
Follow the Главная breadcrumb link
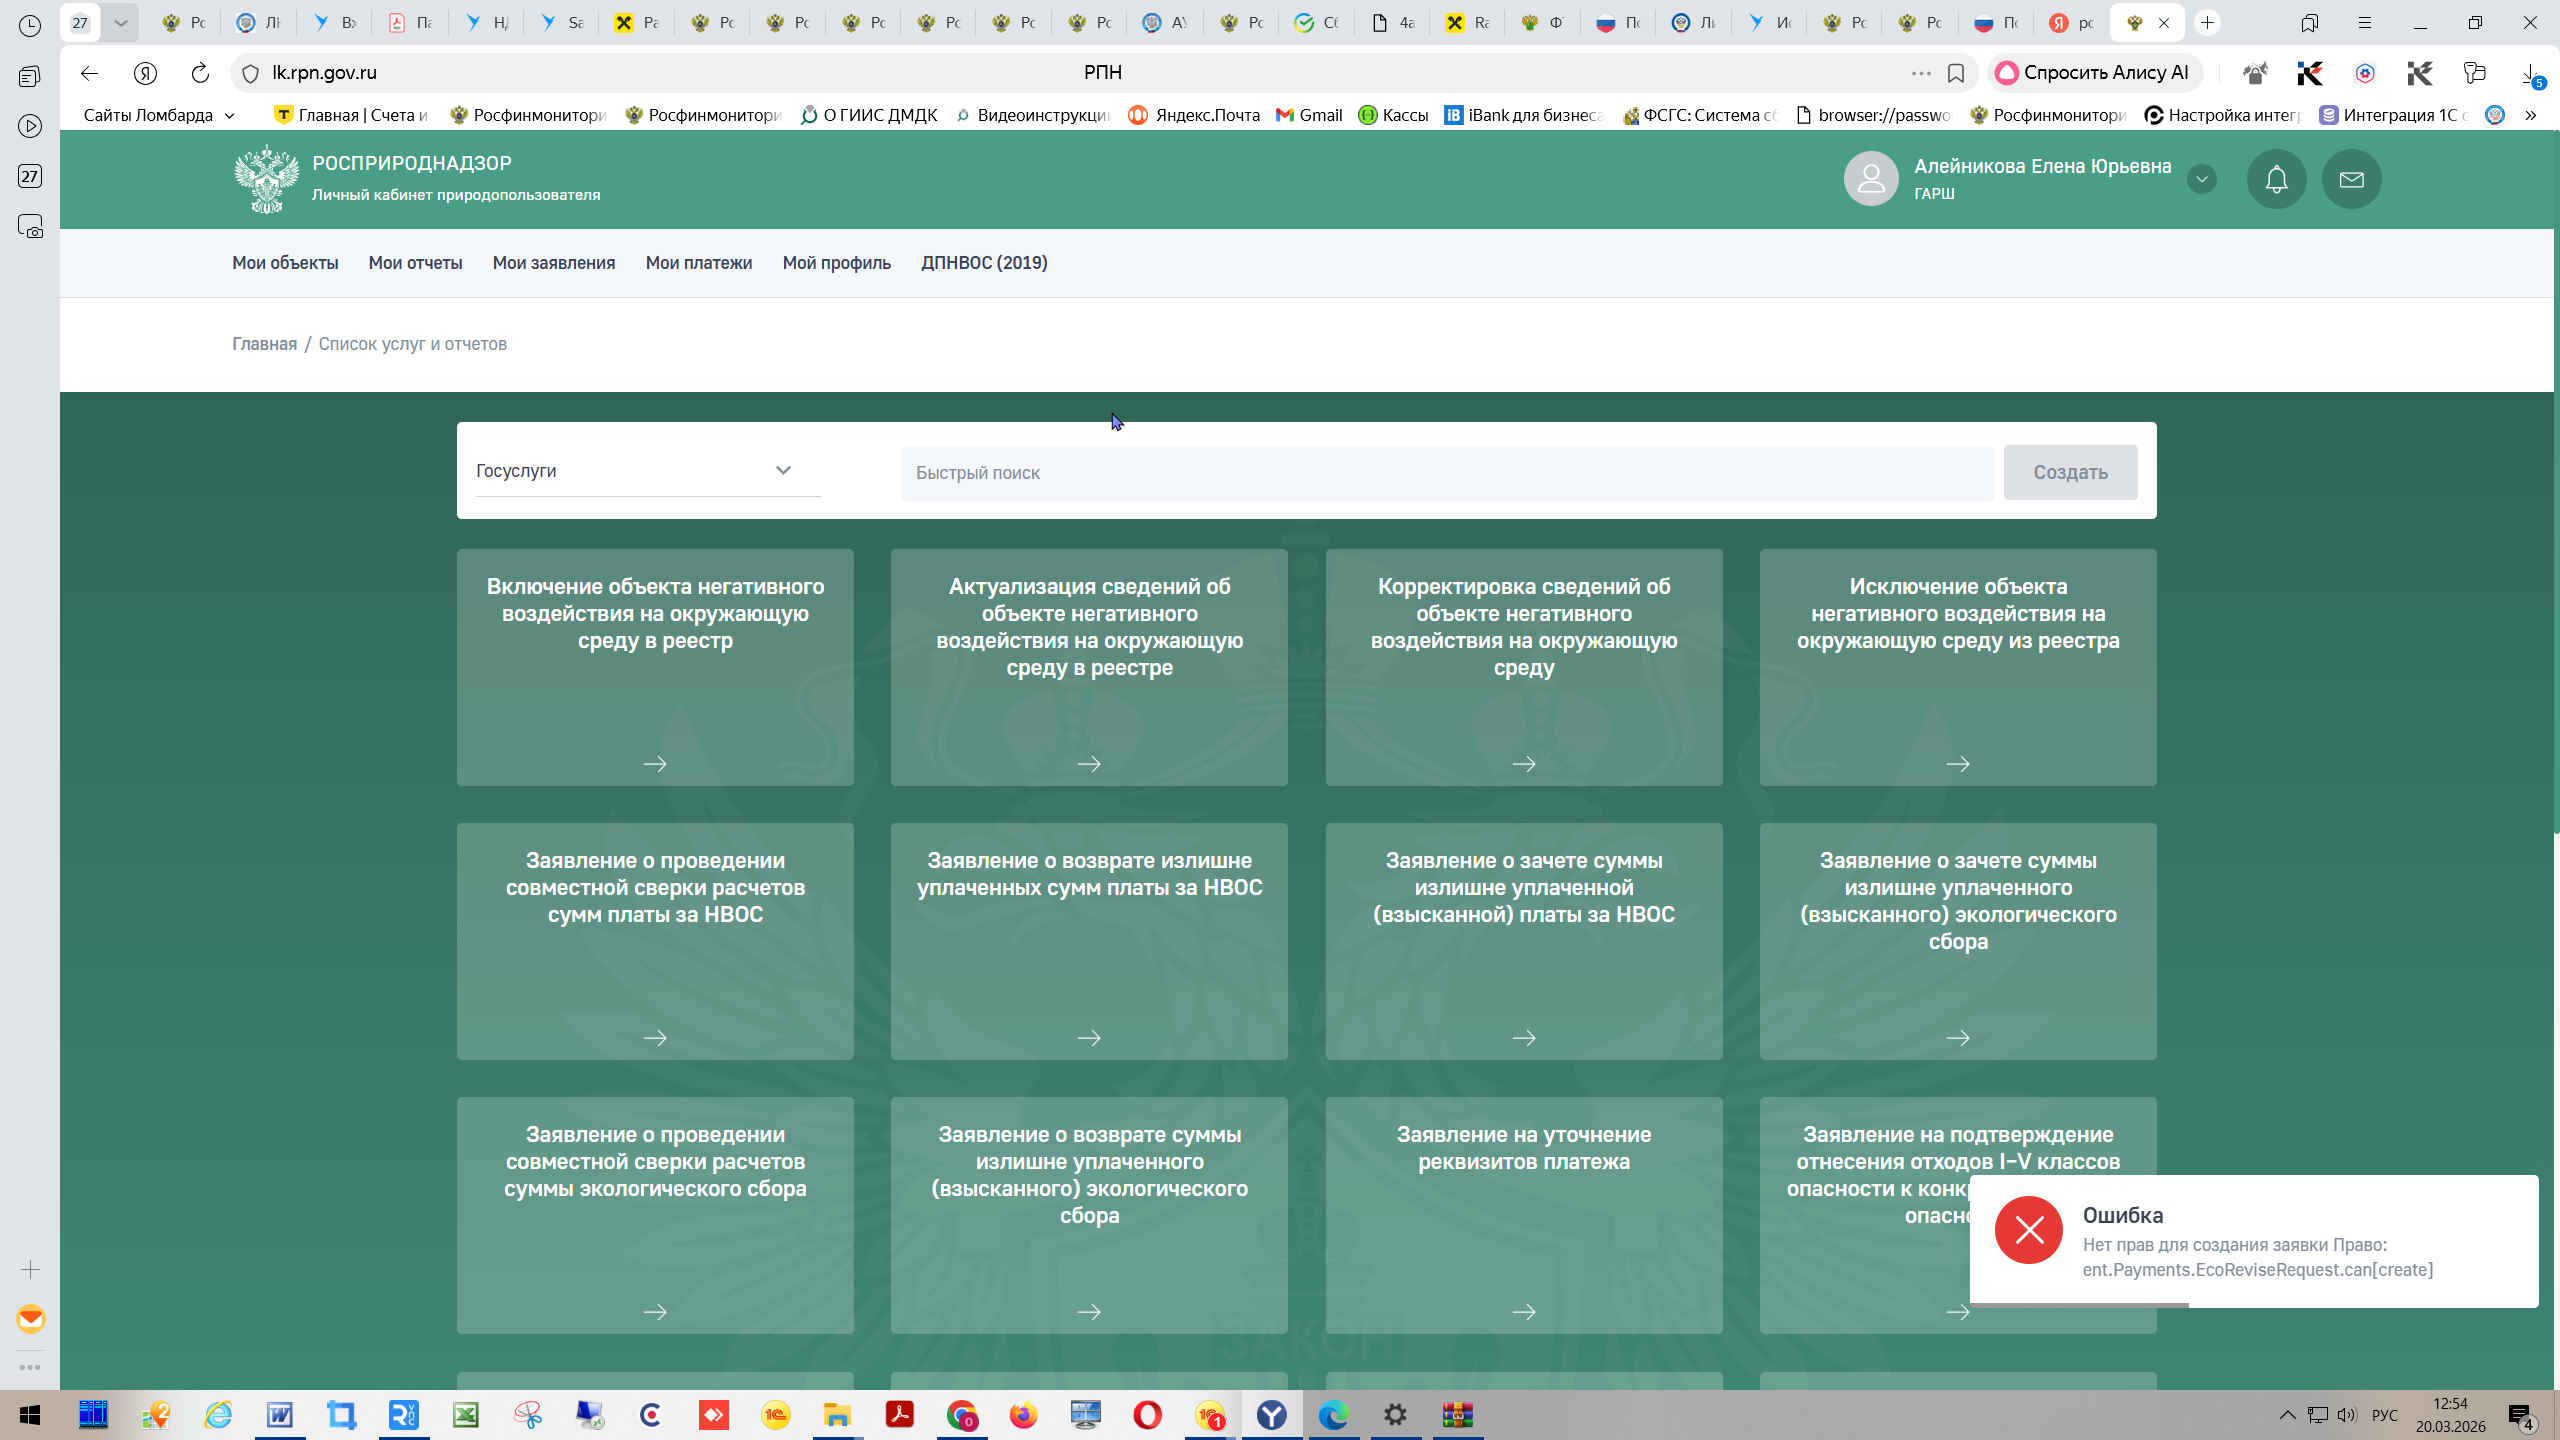pyautogui.click(x=264, y=344)
